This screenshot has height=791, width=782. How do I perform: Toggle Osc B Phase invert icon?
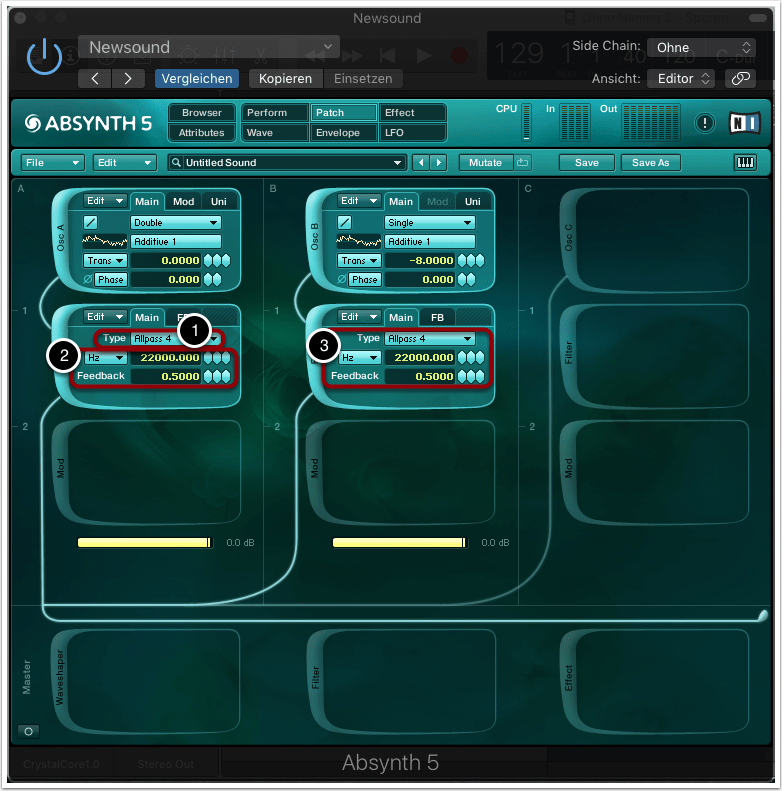pyautogui.click(x=342, y=279)
